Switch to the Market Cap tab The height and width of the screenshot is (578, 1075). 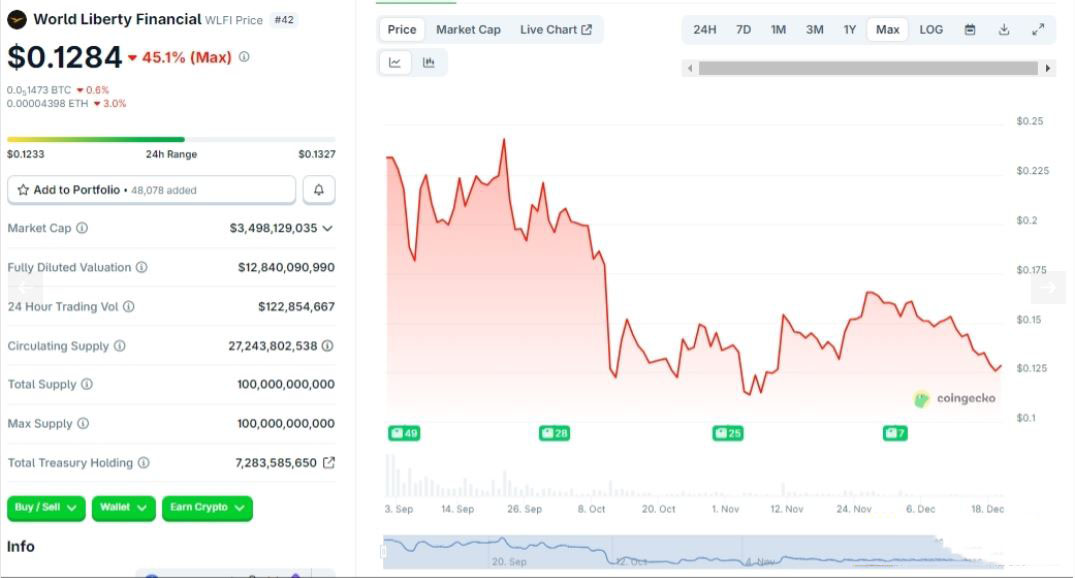[x=468, y=30]
